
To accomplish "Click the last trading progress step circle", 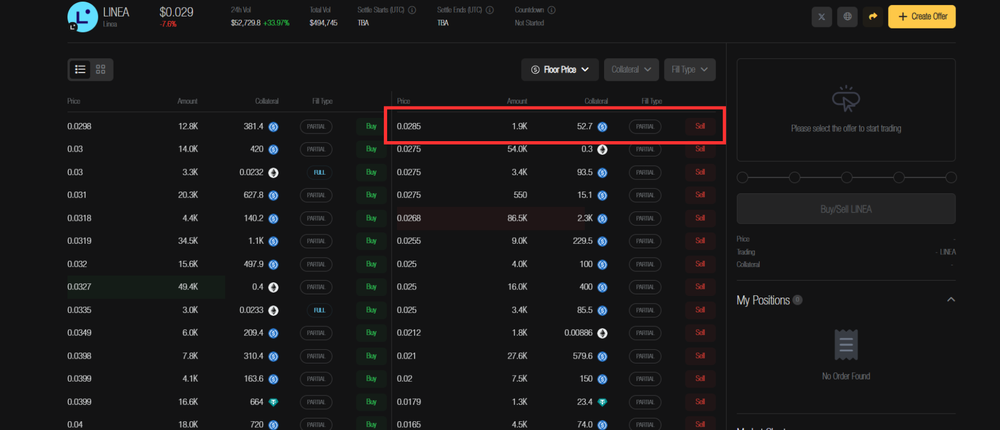I will (950, 177).
